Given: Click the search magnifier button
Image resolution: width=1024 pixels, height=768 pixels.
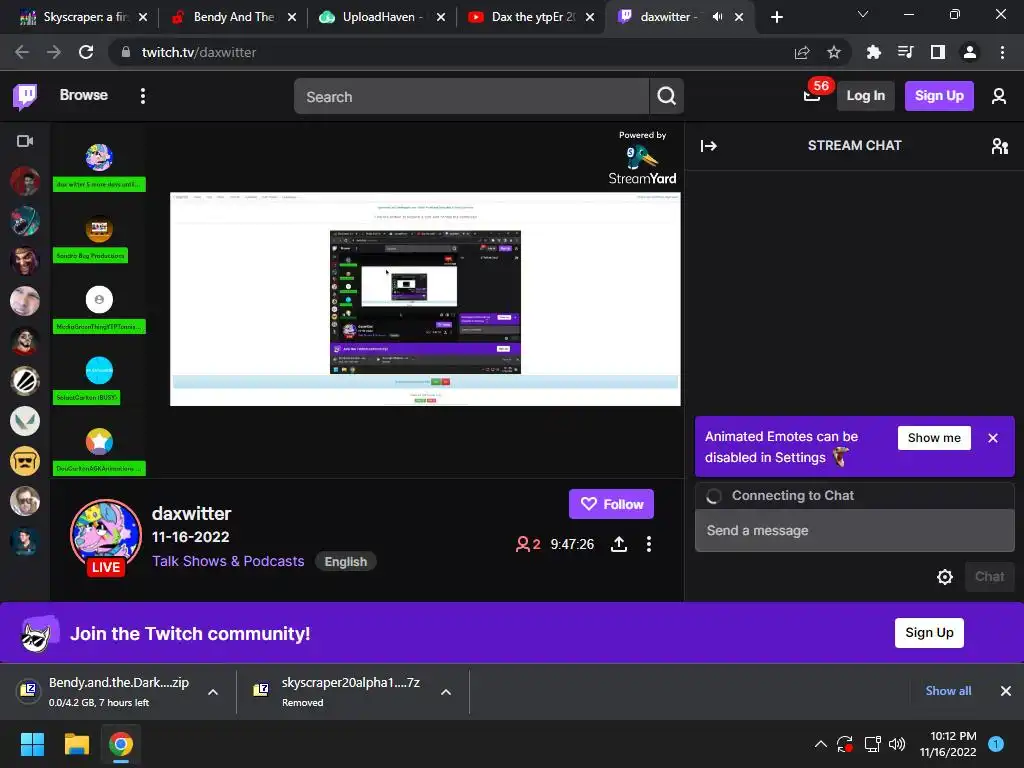Looking at the screenshot, I should (x=667, y=96).
